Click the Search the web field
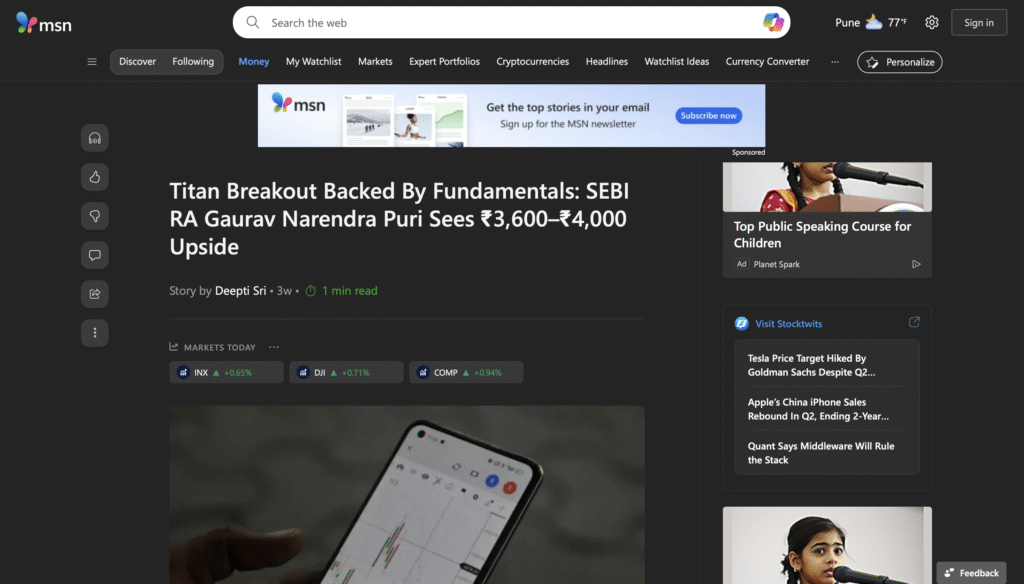This screenshot has height=584, width=1024. 511,22
